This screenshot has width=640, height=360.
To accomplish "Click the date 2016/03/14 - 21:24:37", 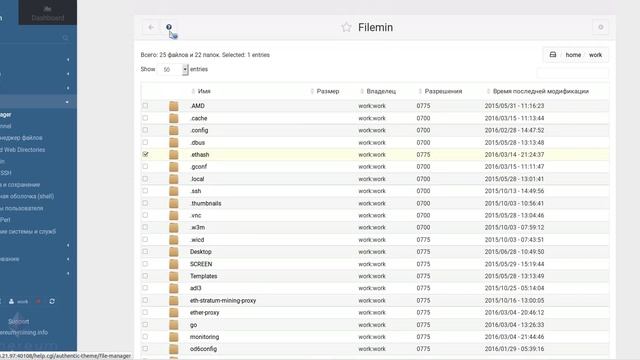I will click(514, 155).
